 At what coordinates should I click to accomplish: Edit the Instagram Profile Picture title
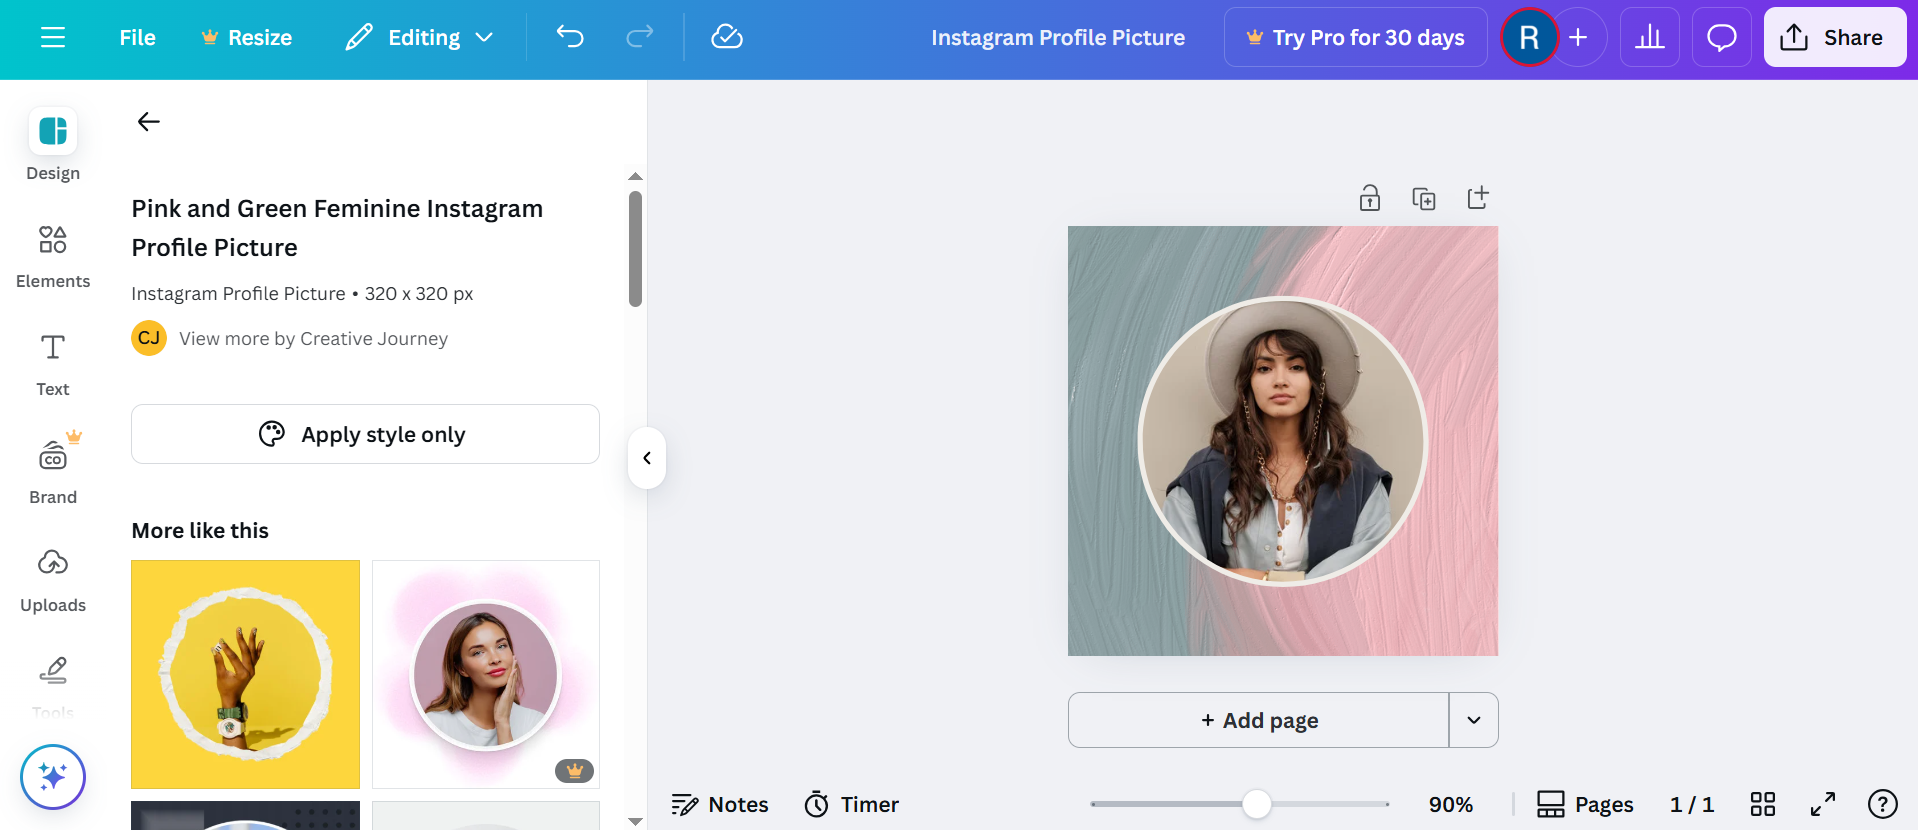pos(1058,38)
